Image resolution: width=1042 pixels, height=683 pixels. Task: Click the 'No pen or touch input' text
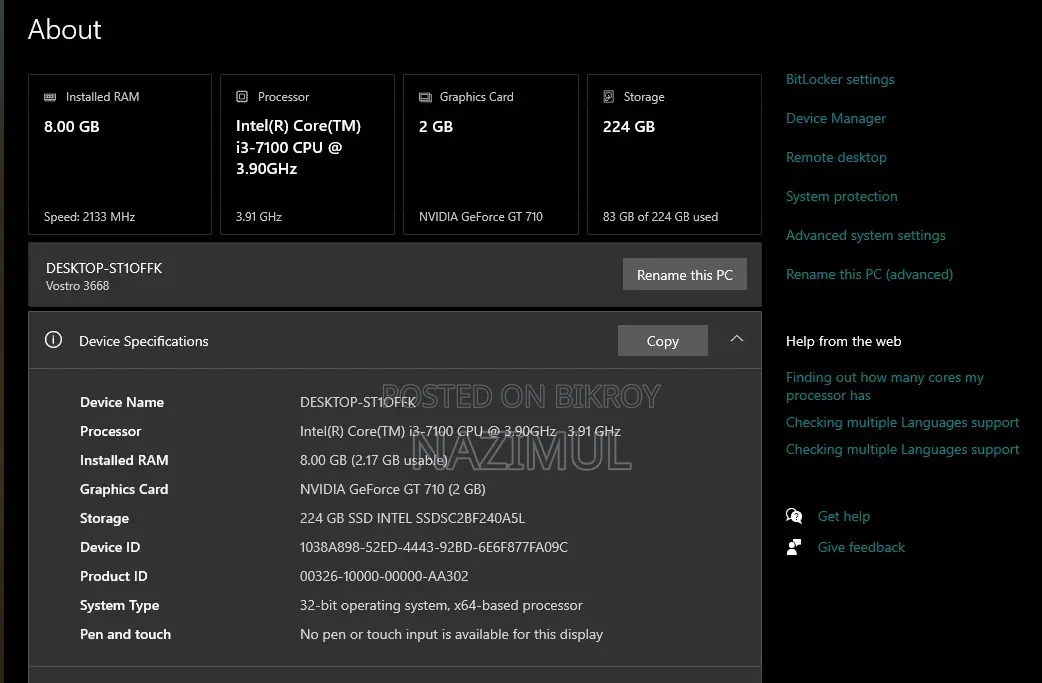point(451,634)
